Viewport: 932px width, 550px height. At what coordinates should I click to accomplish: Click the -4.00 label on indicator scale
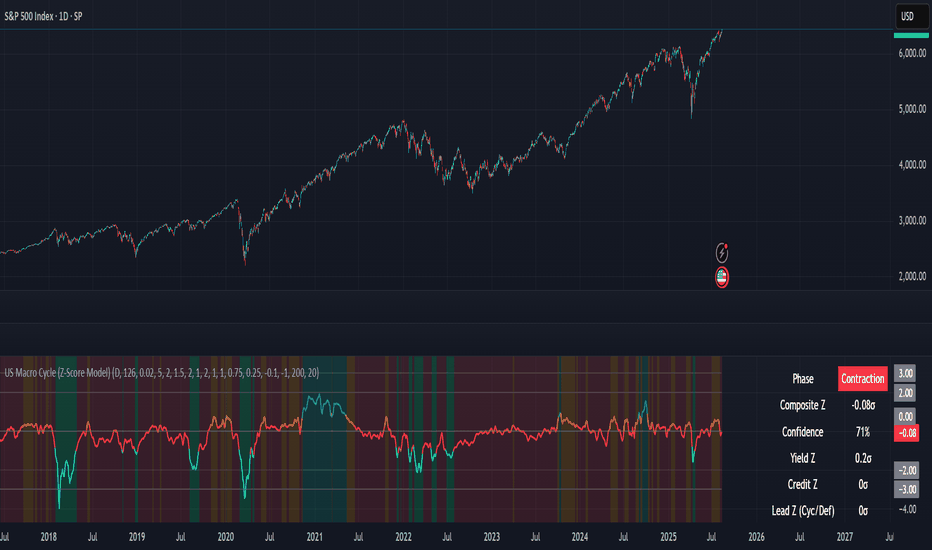[x=907, y=509]
